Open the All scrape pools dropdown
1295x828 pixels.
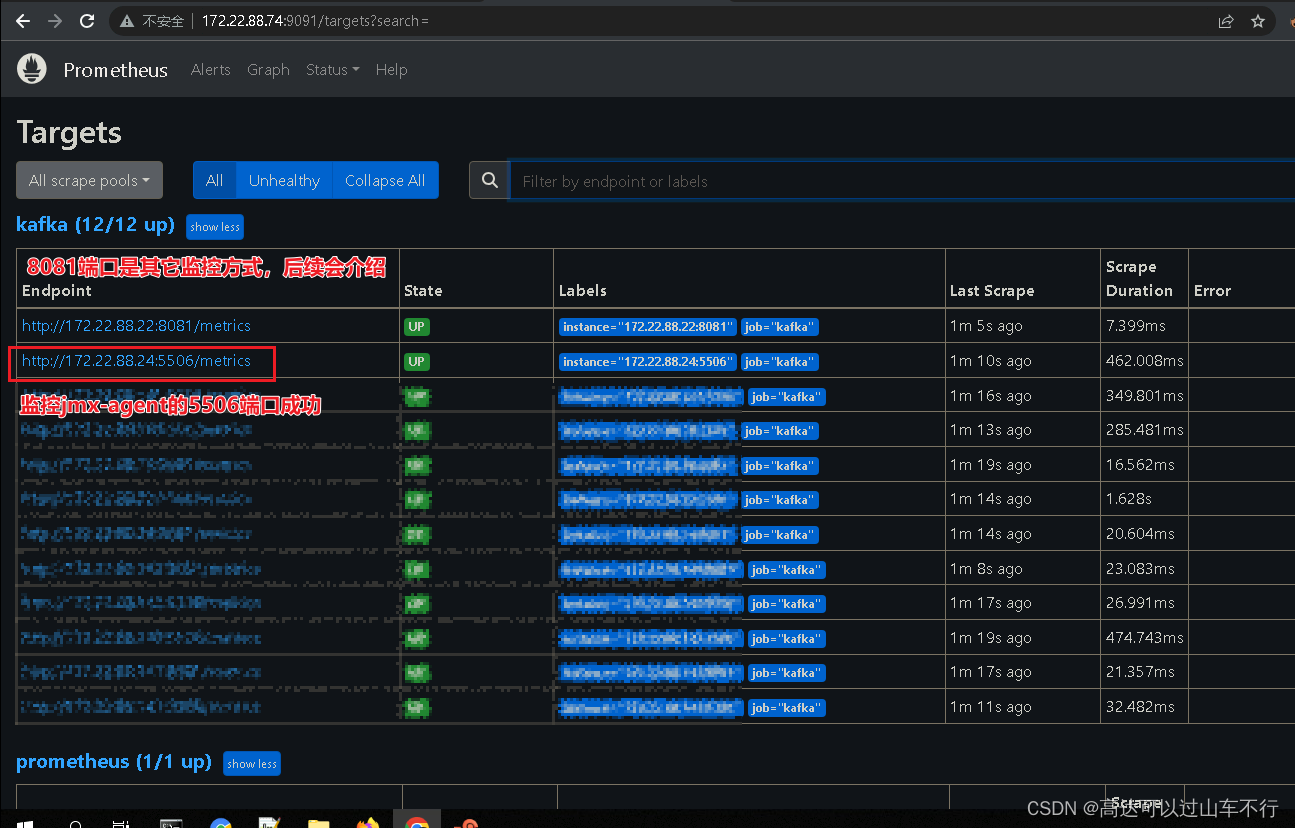[x=89, y=180]
